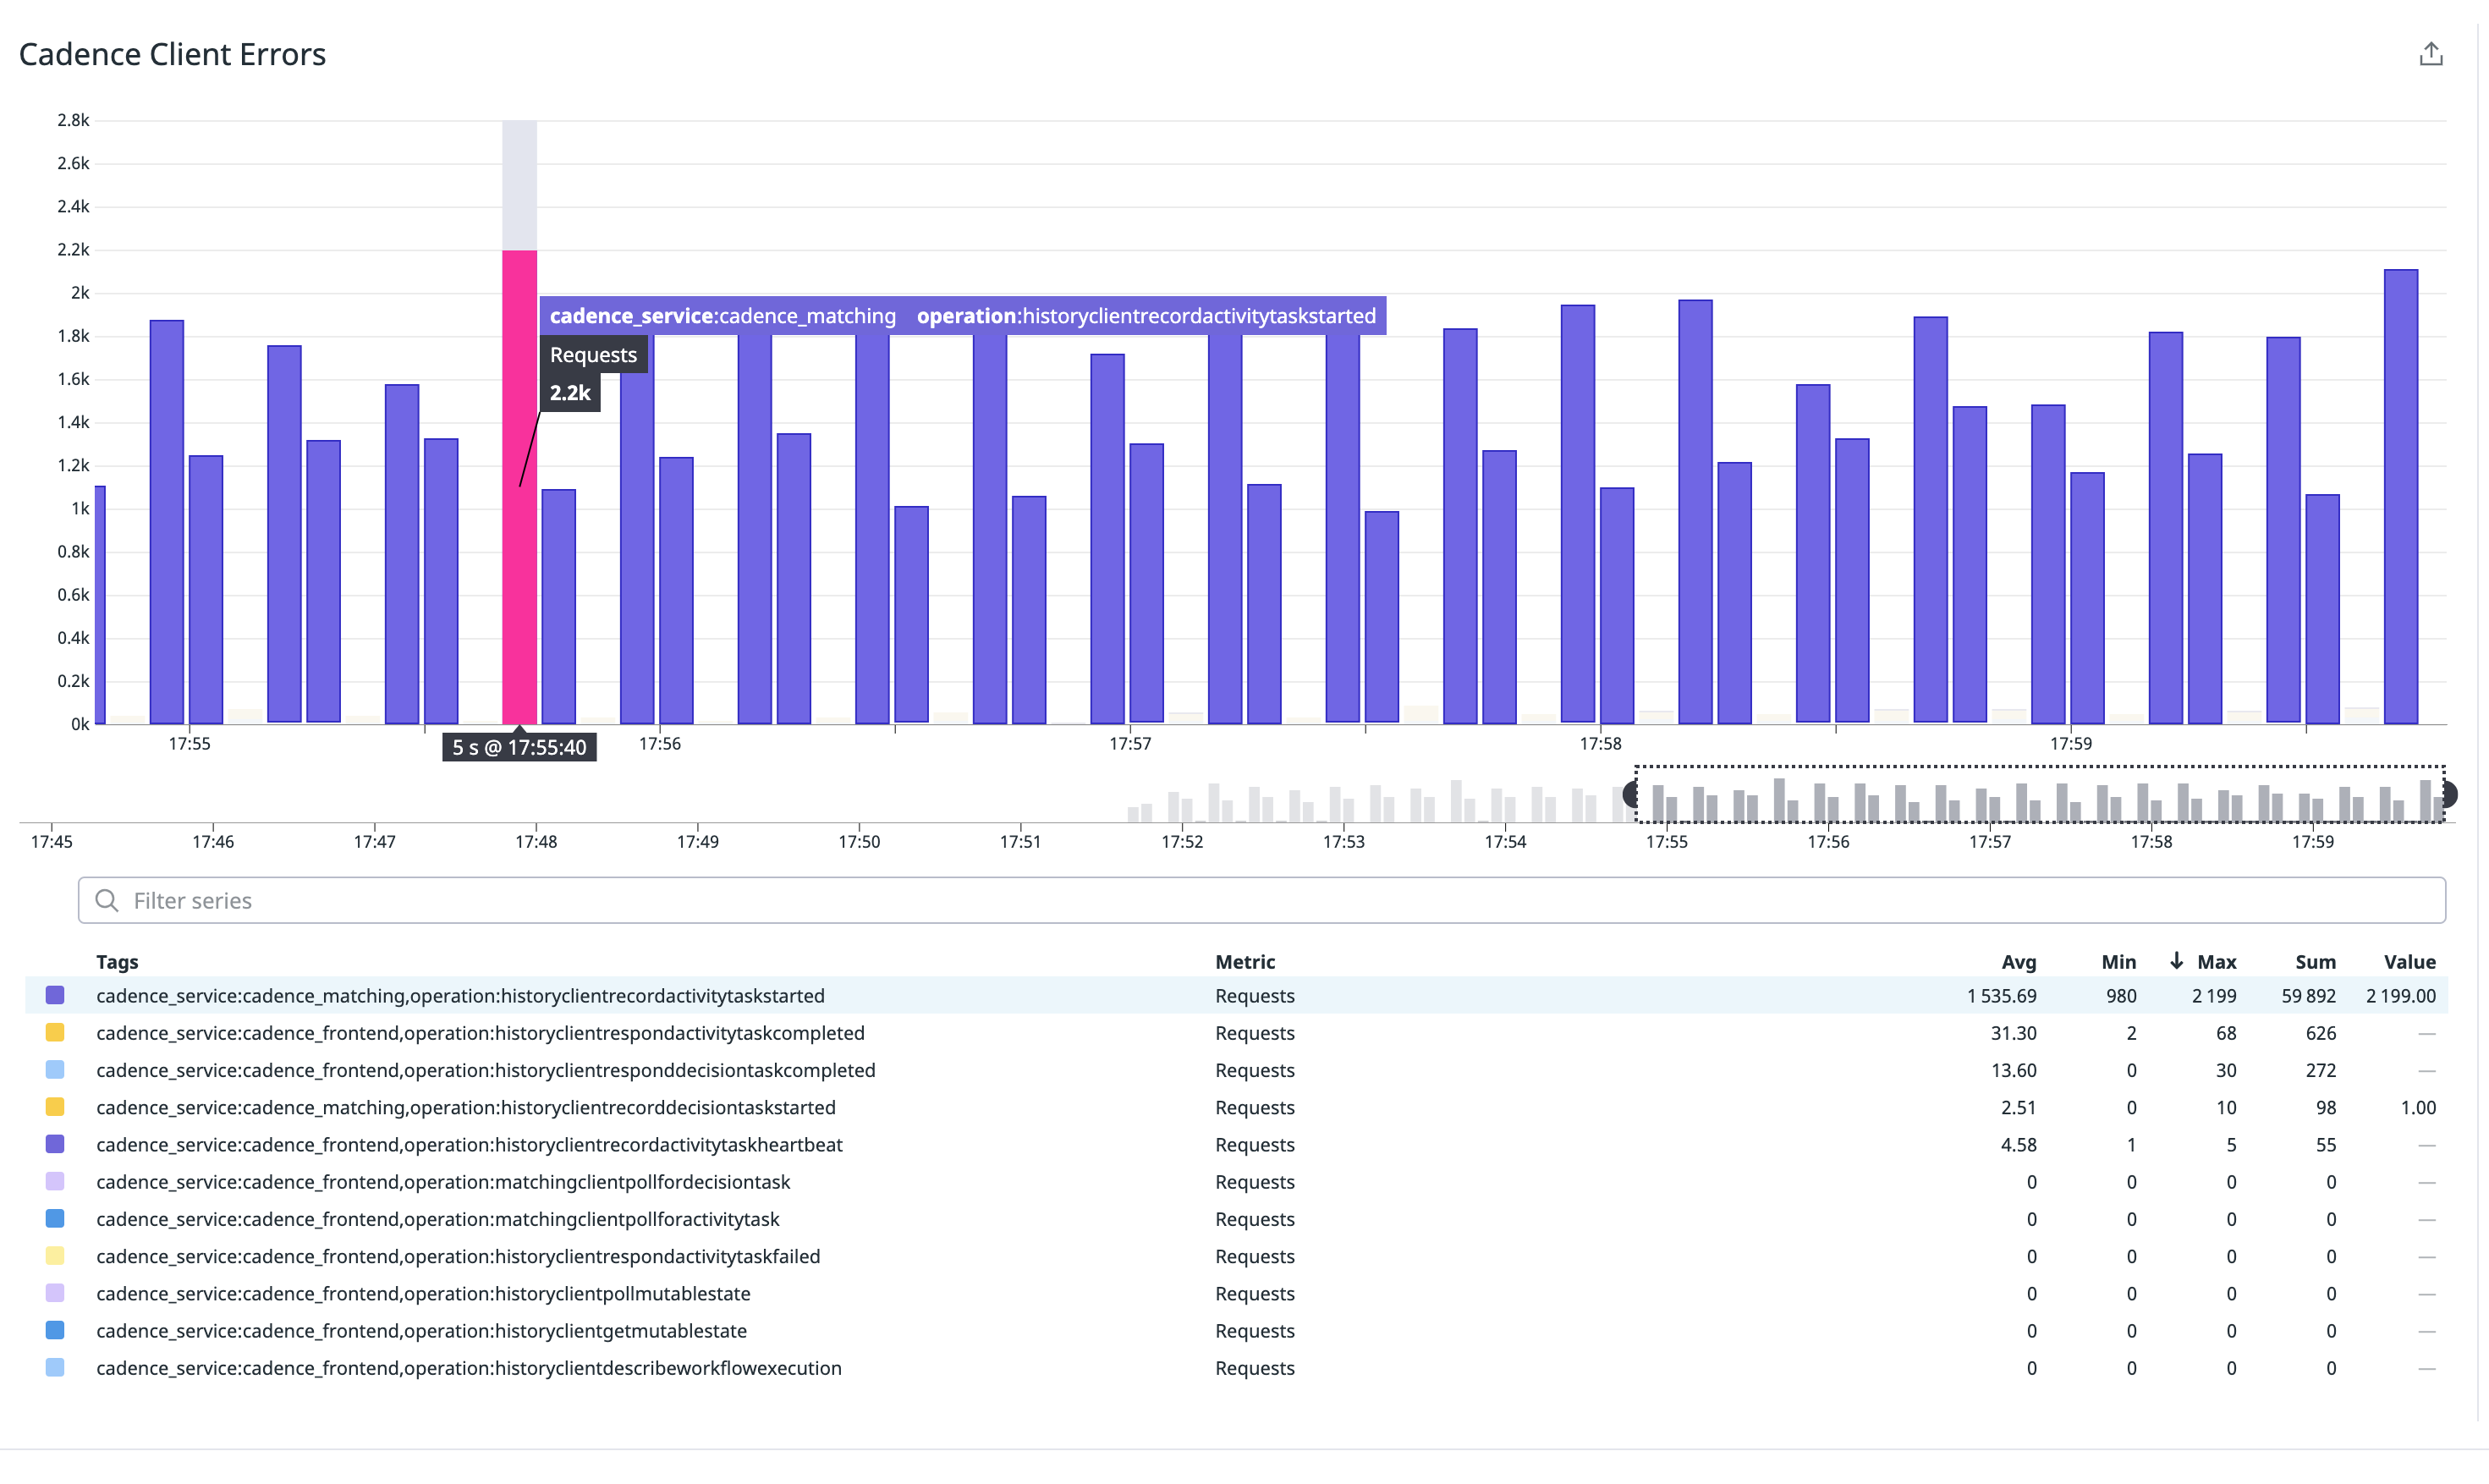The image size is (2489, 1484).
Task: Click the magnifier icon in Filter series
Action: pyautogui.click(x=107, y=900)
